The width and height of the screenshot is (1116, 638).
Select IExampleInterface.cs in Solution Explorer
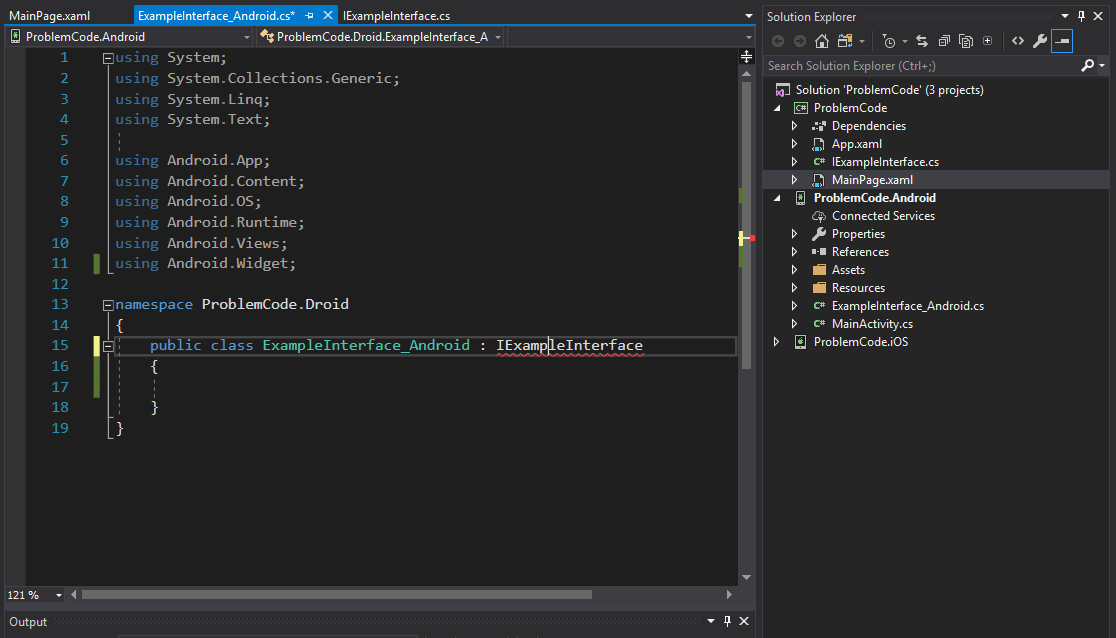(x=885, y=162)
